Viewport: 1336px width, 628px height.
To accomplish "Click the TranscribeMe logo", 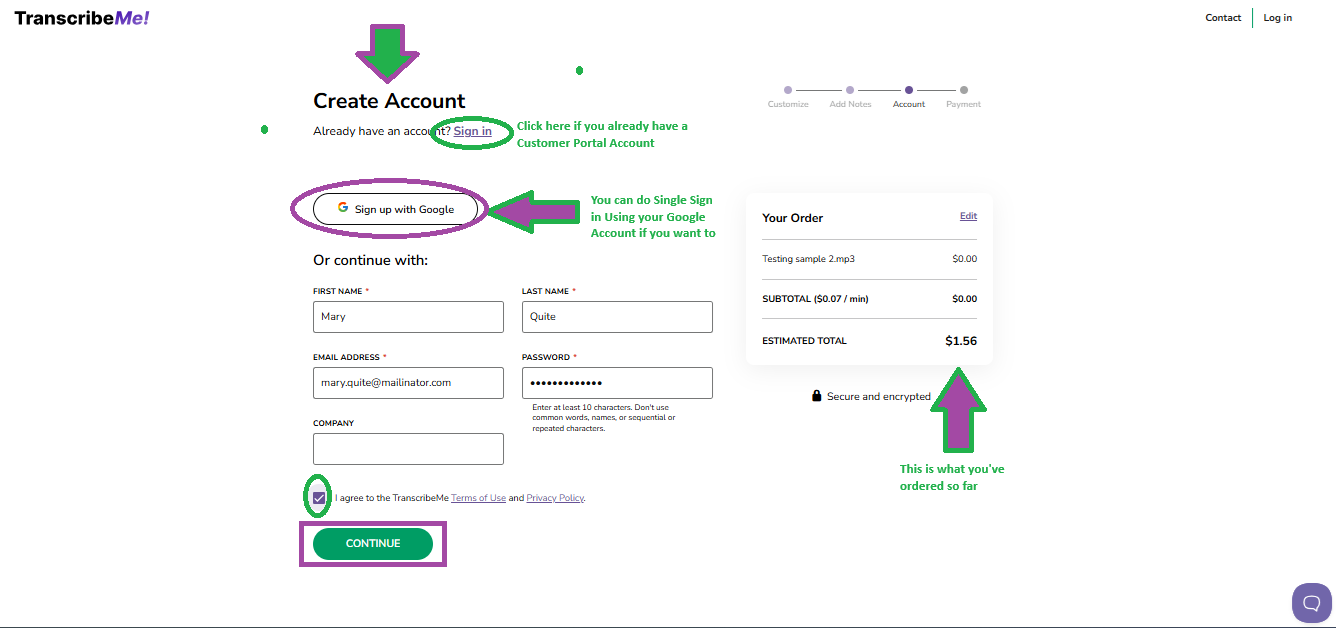I will (x=80, y=17).
